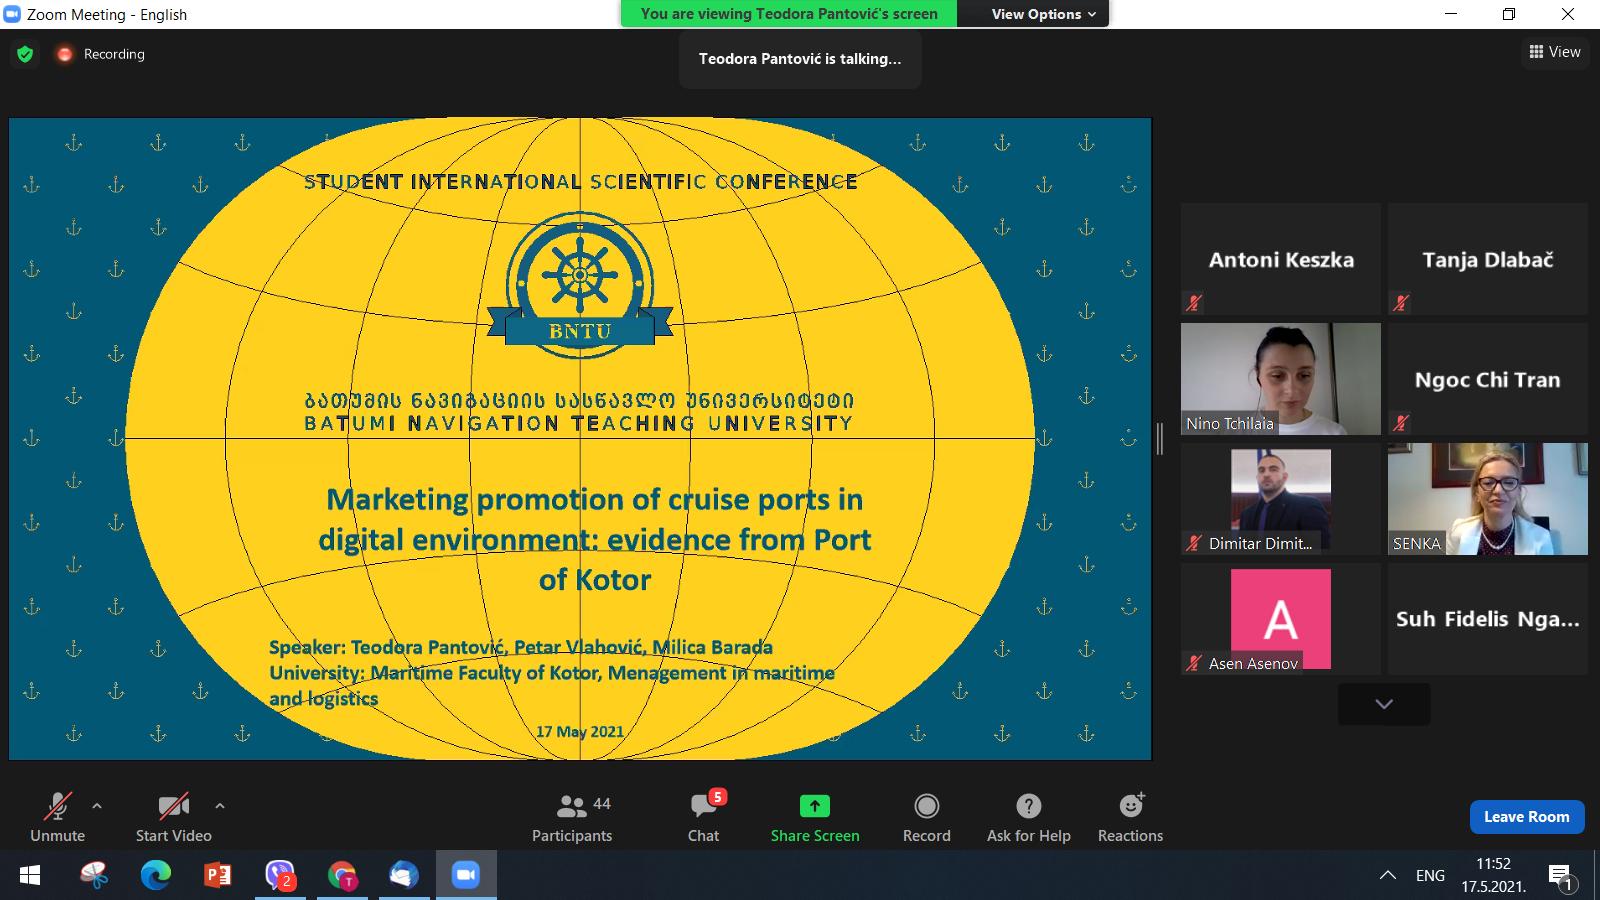The image size is (1600, 900).
Task: Click 'You are viewing Teodora Pantović's screen' banner
Action: [789, 14]
